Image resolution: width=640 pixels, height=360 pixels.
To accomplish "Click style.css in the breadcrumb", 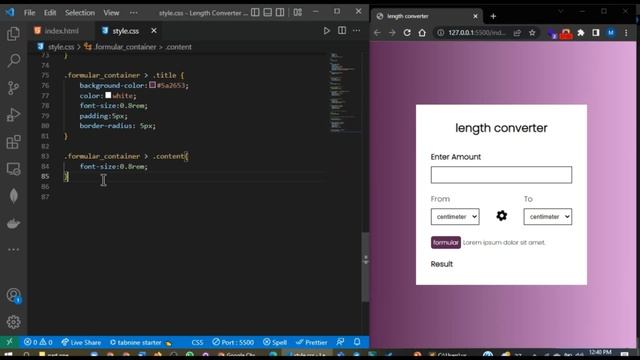I will click(61, 47).
